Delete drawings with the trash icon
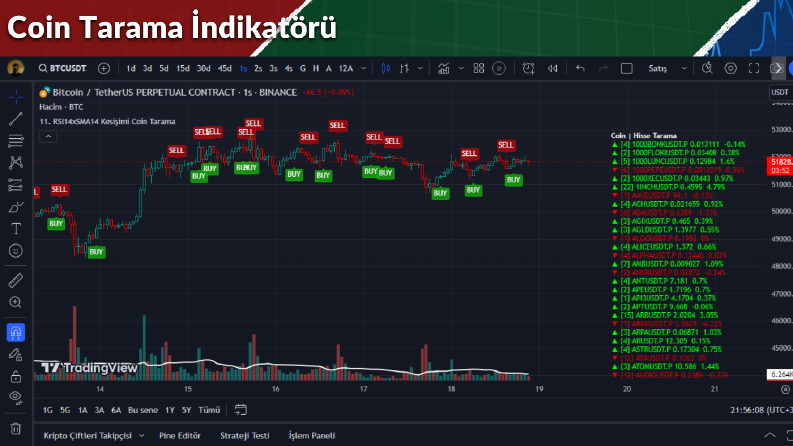 (16, 428)
